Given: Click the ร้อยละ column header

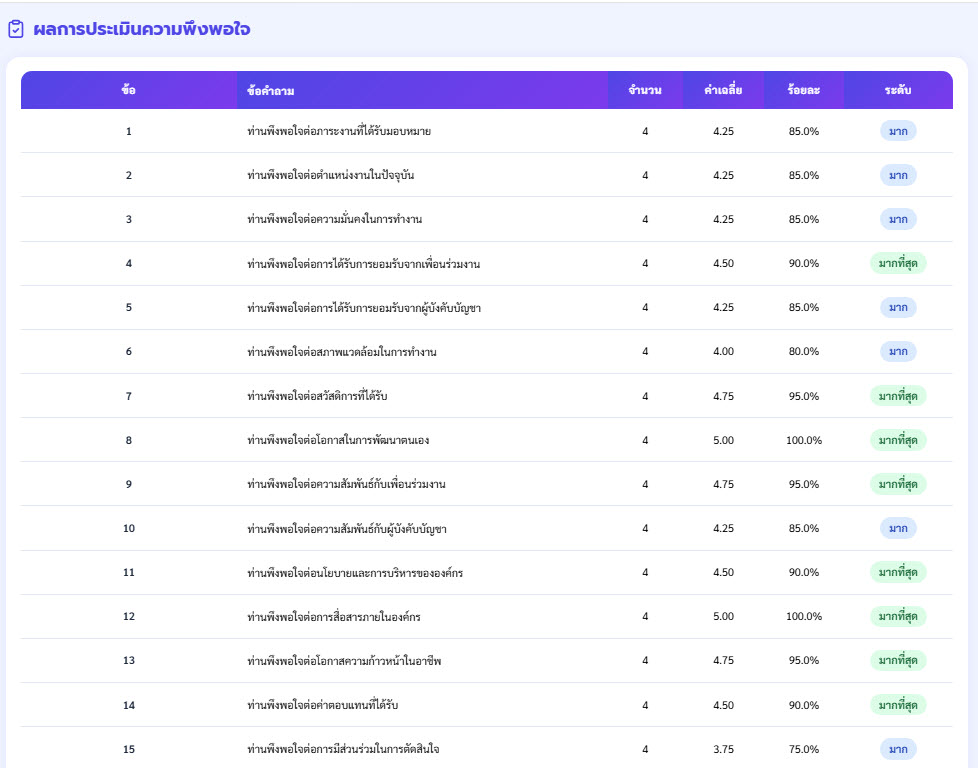Looking at the screenshot, I should 803,90.
